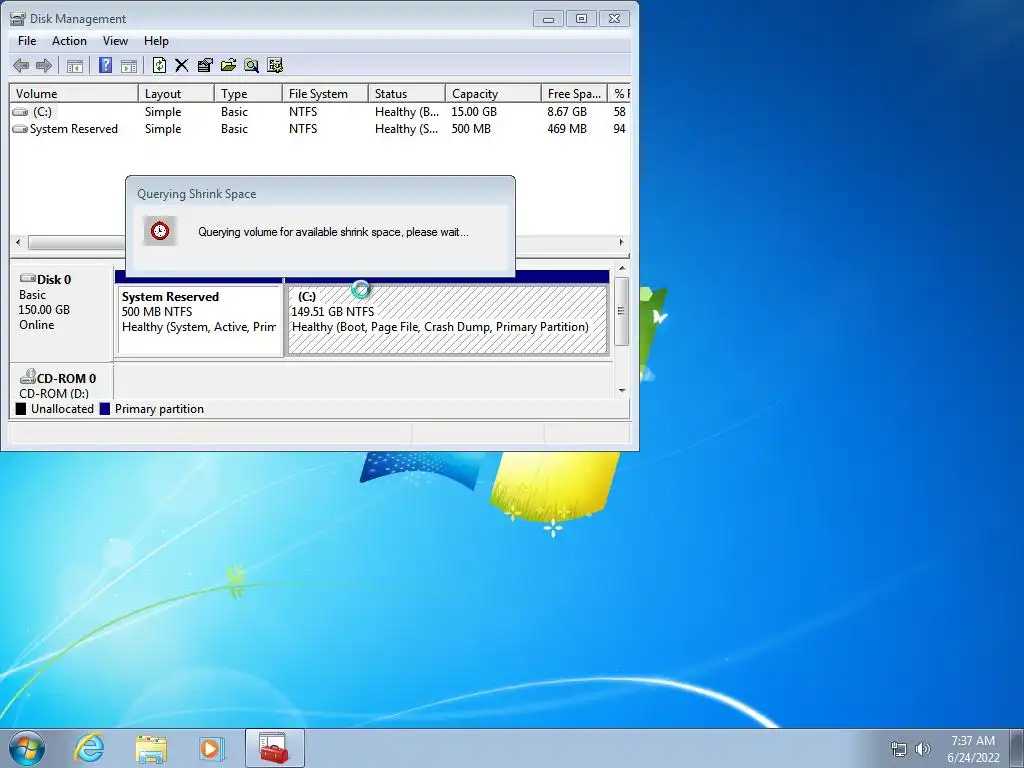Click the Healthy (S... status cell for System Reserved
1024x768 pixels.
tap(406, 129)
